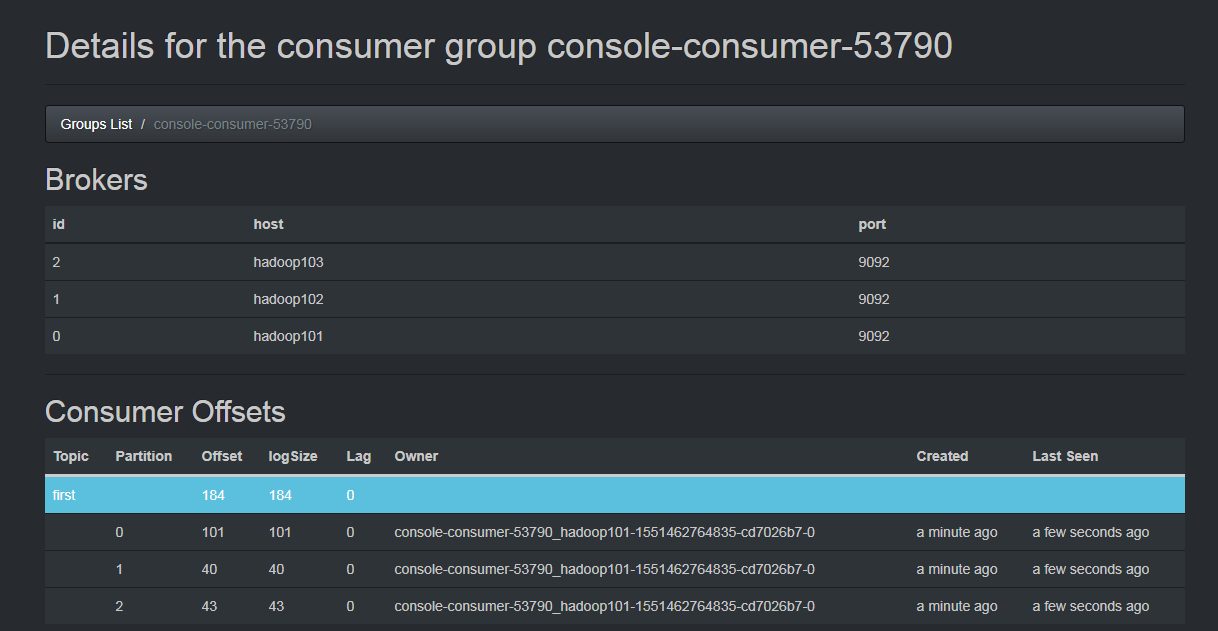Select the Topic column header
1218x631 pixels.
coord(71,456)
